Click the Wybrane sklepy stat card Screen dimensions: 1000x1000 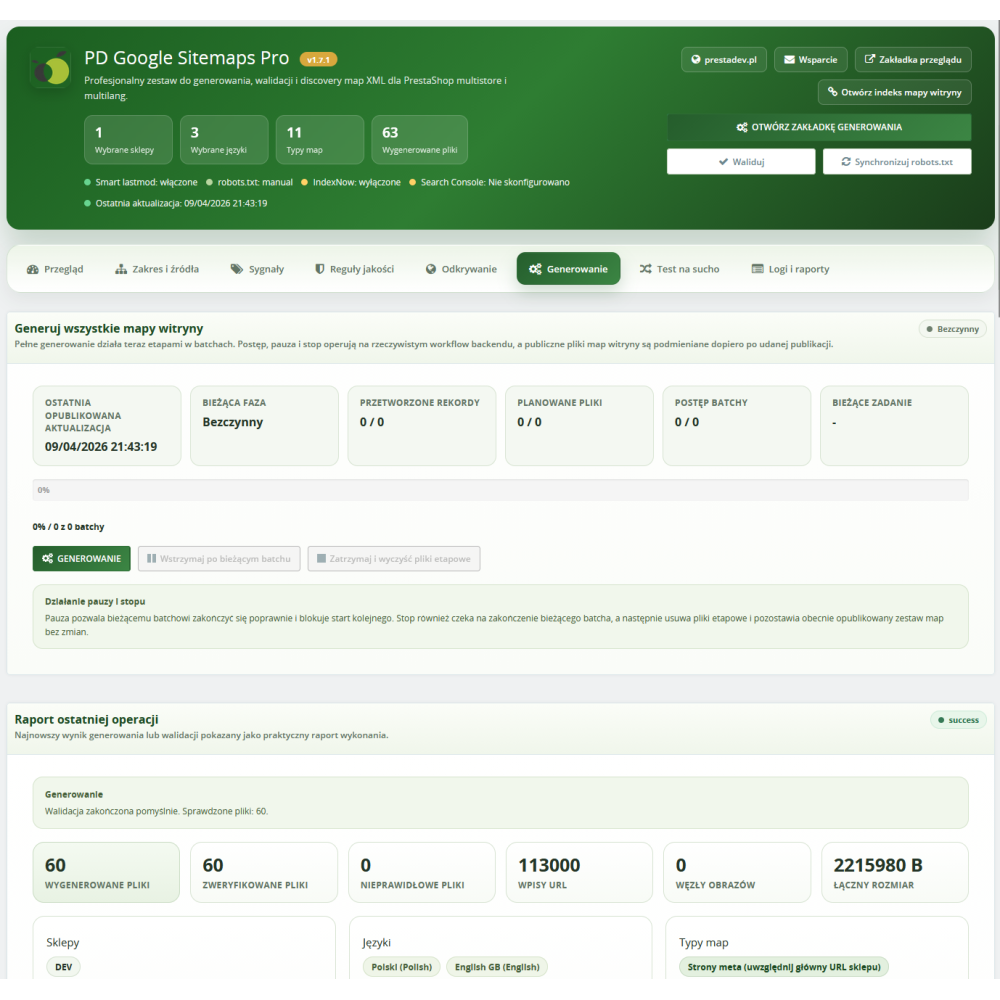(x=128, y=140)
